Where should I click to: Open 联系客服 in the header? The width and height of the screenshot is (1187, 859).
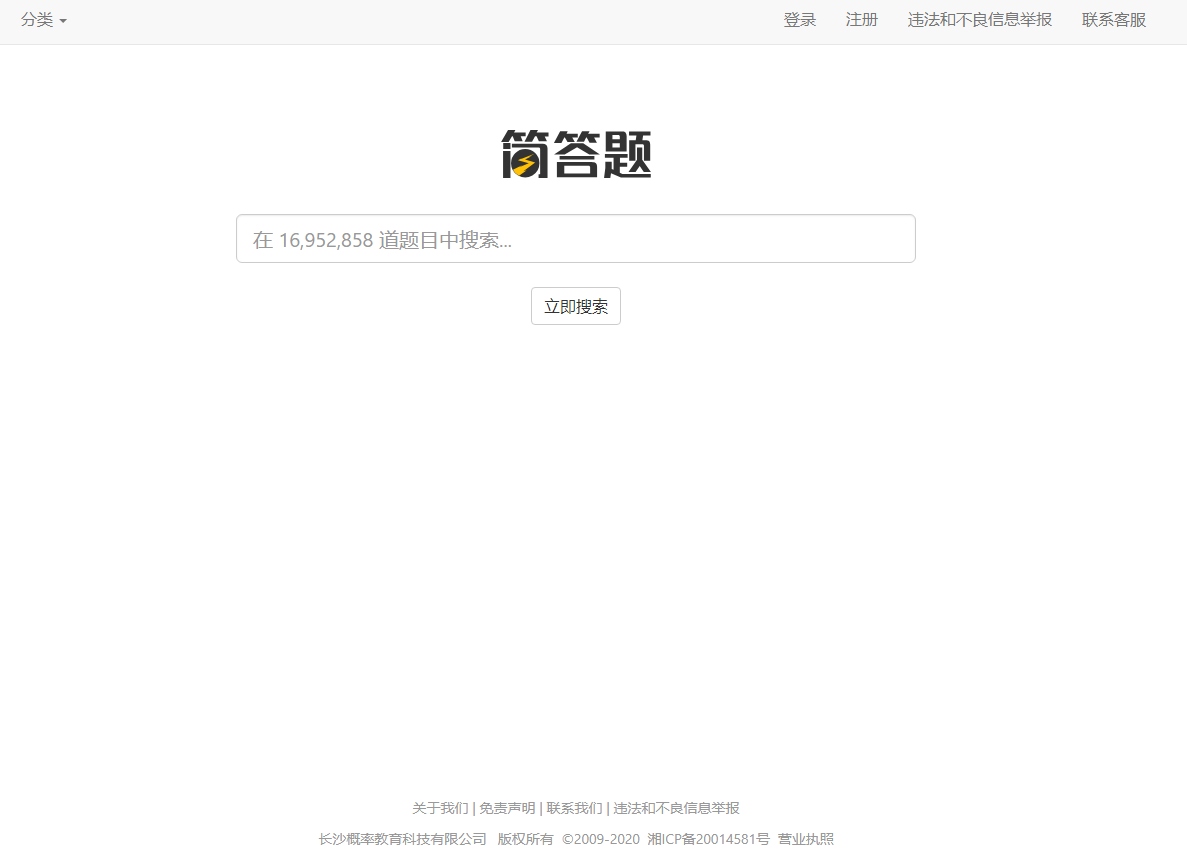pos(1113,20)
